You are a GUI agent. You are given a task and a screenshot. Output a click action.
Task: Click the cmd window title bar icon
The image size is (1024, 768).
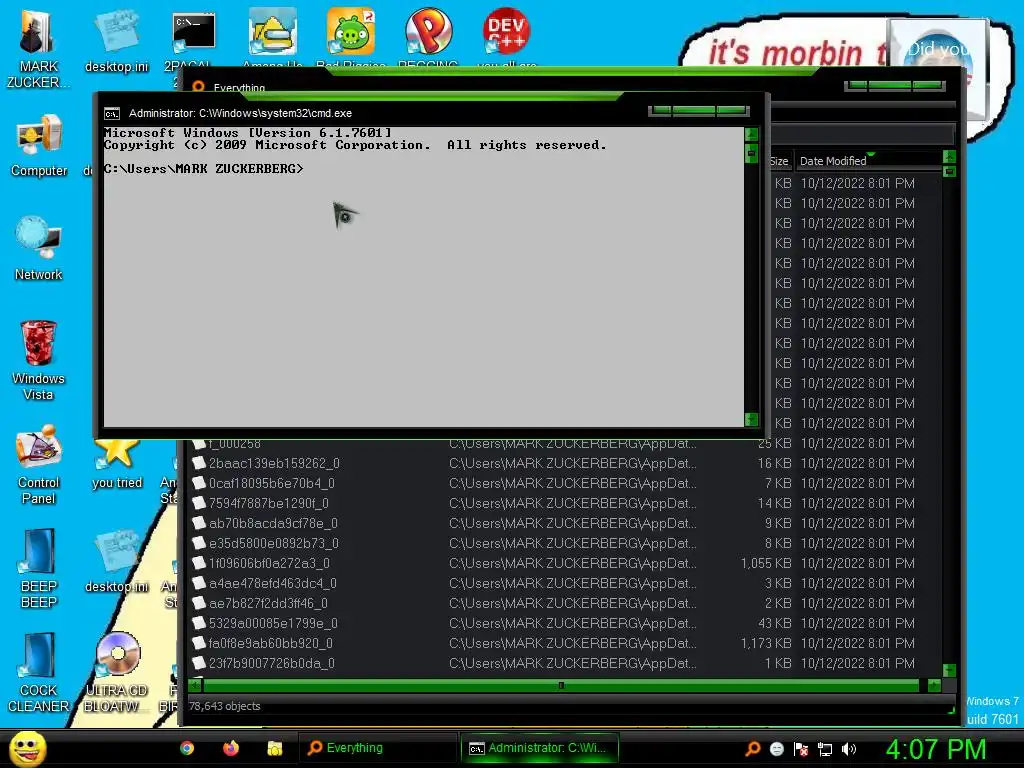pyautogui.click(x=112, y=114)
